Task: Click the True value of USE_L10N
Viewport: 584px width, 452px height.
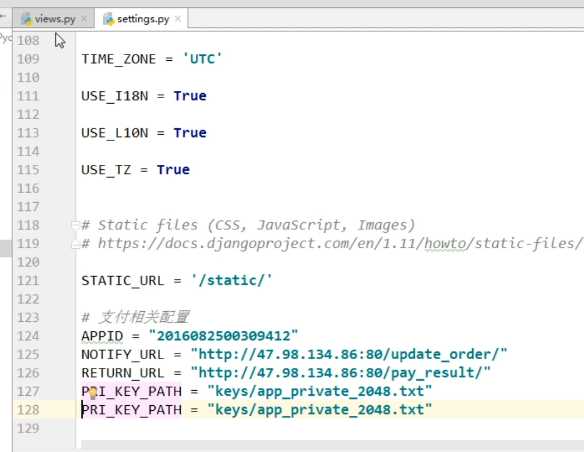Action: pos(190,133)
